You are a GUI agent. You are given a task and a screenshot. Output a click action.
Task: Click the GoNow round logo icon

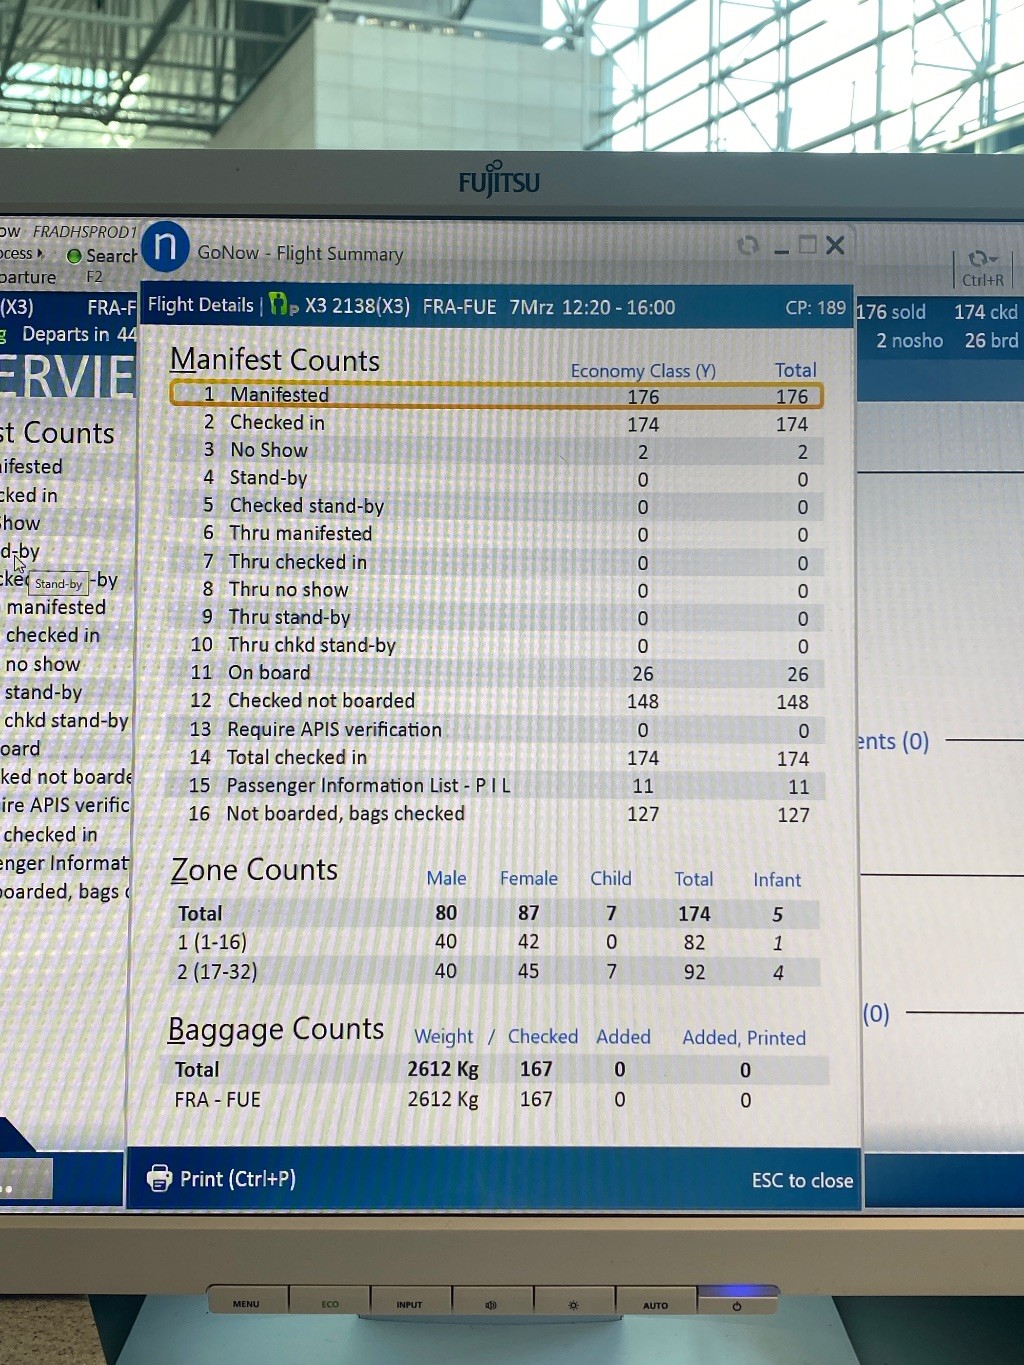pos(166,247)
